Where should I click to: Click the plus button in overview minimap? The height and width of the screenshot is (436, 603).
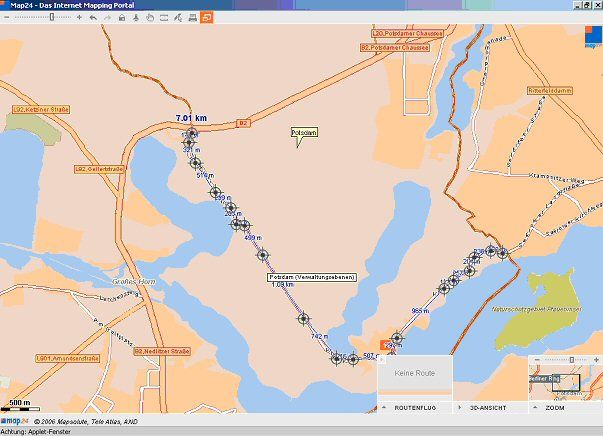pos(596,360)
